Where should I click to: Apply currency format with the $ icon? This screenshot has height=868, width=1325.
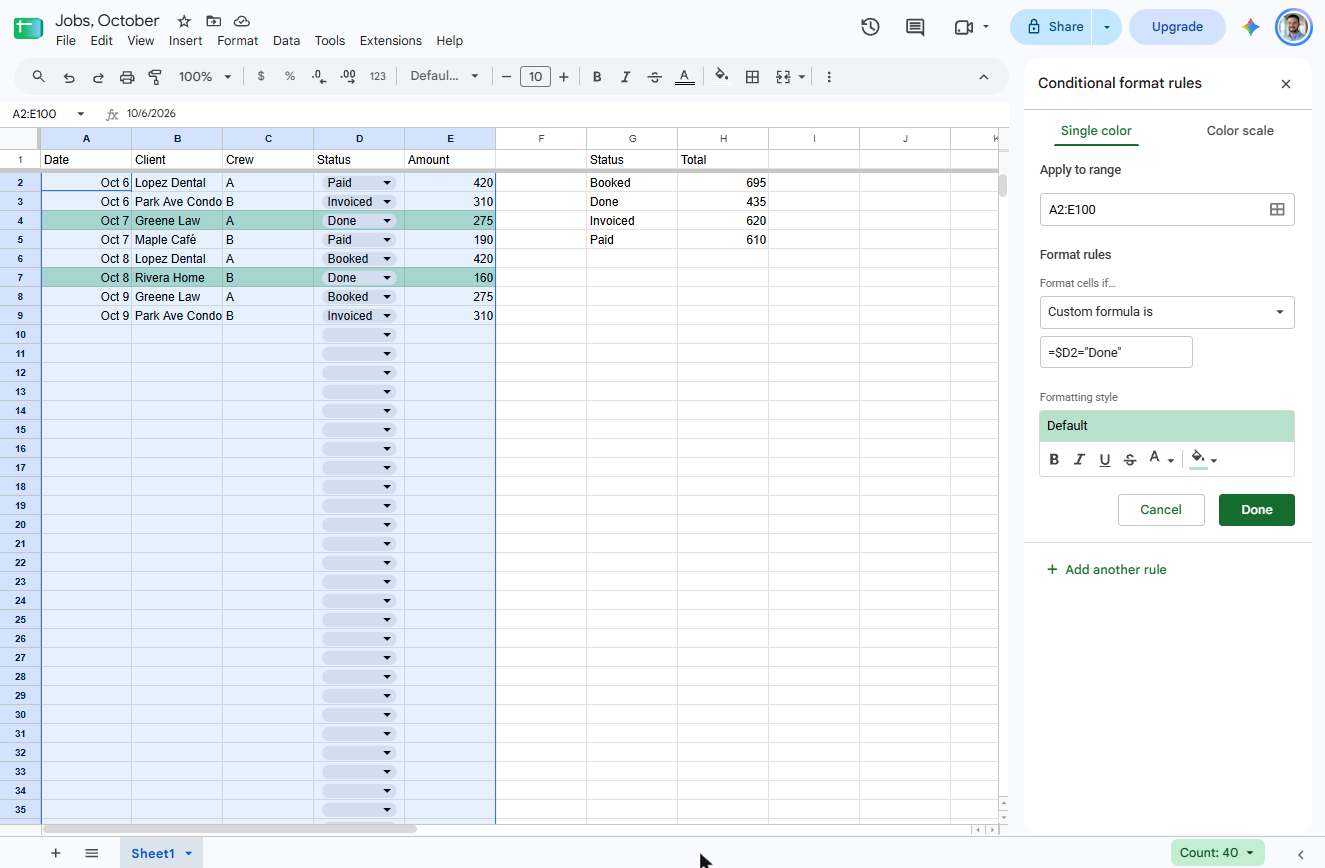(261, 77)
